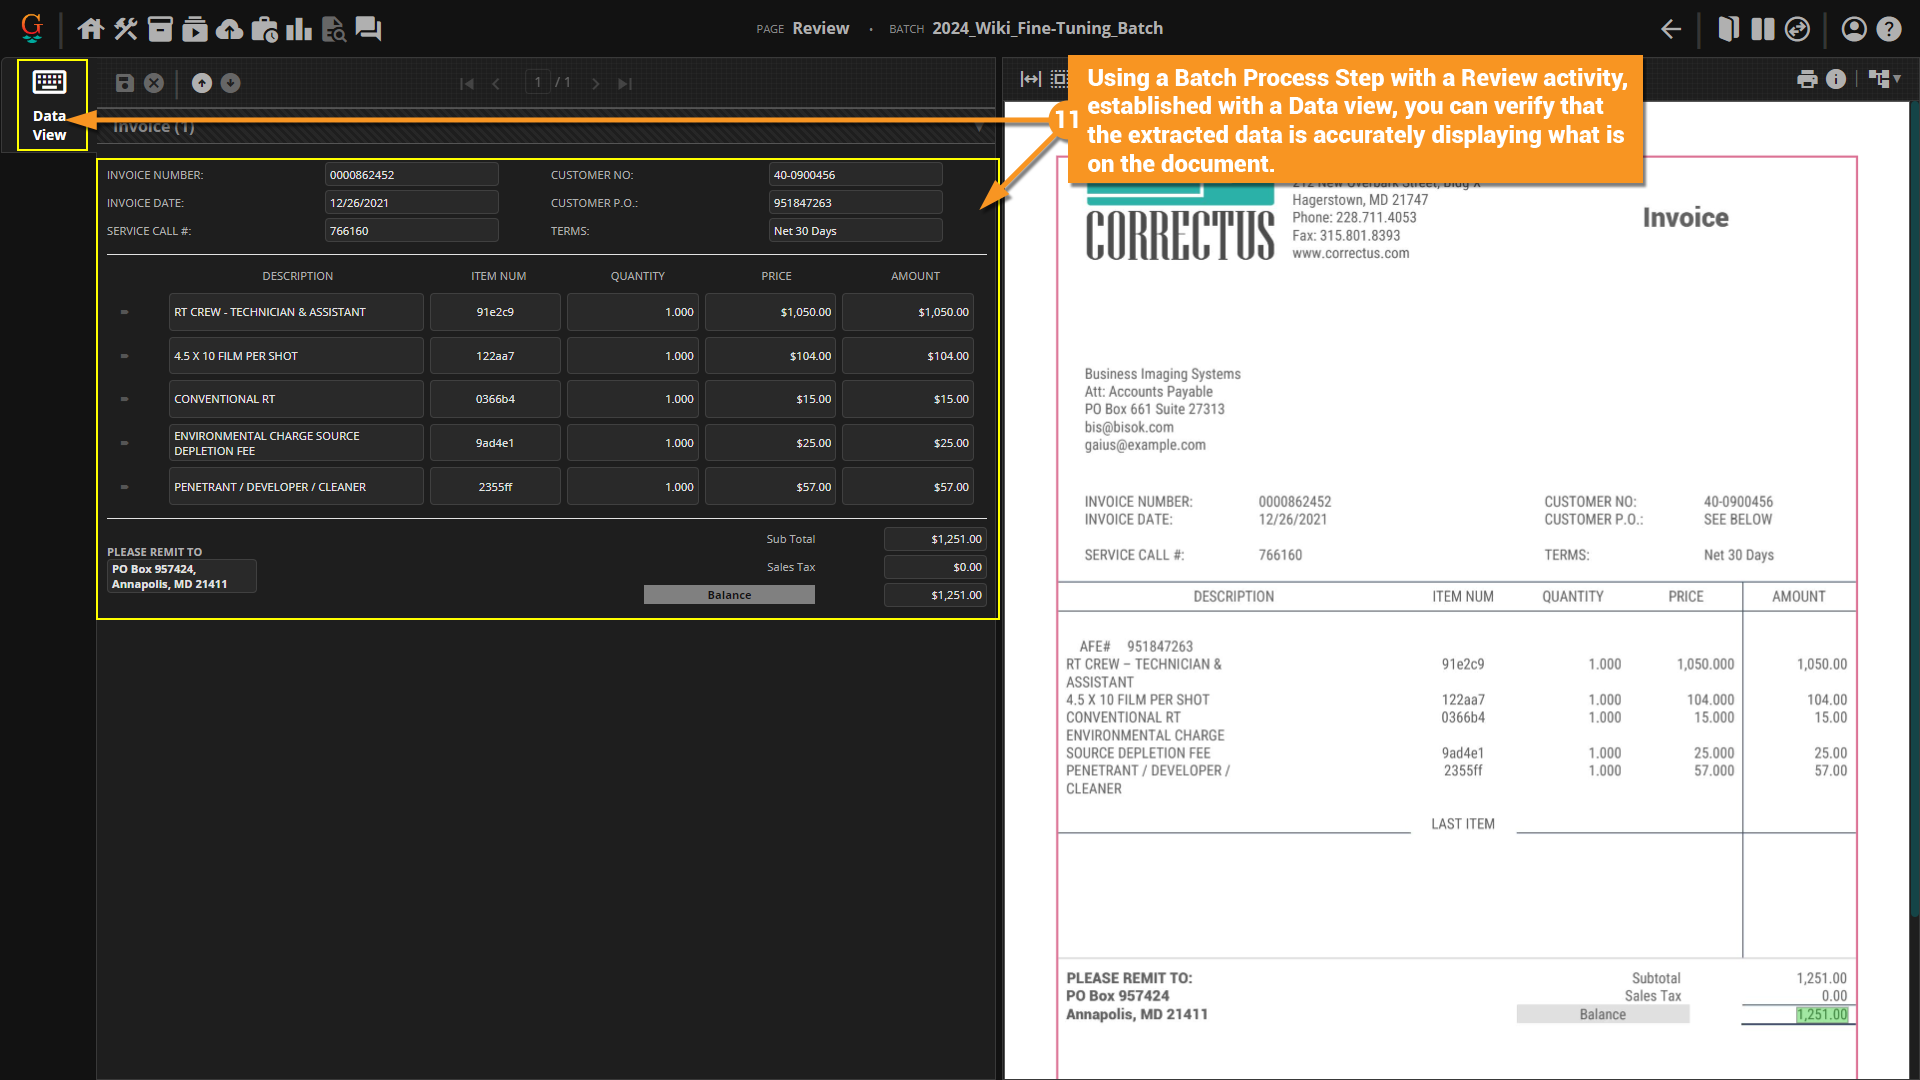Toggle fit-to-width in document viewer

click(1031, 79)
